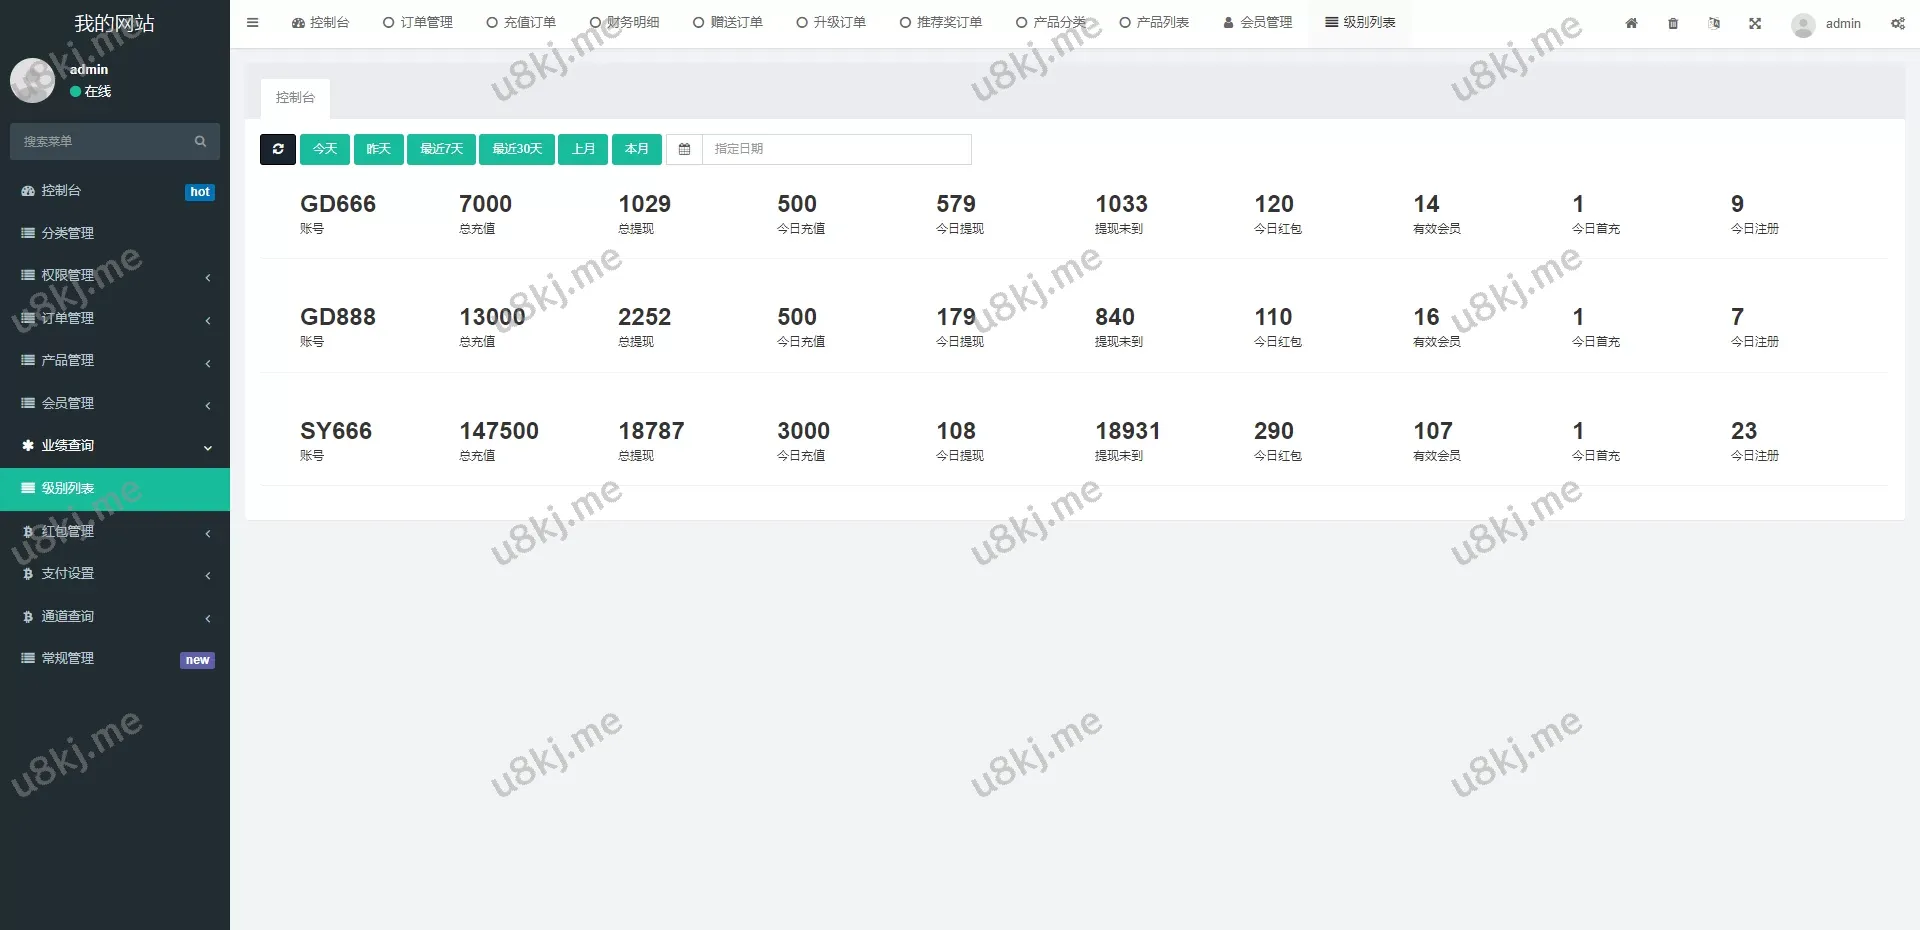Click the 指定日期 date input field
This screenshot has height=930, width=1920.
pyautogui.click(x=836, y=149)
